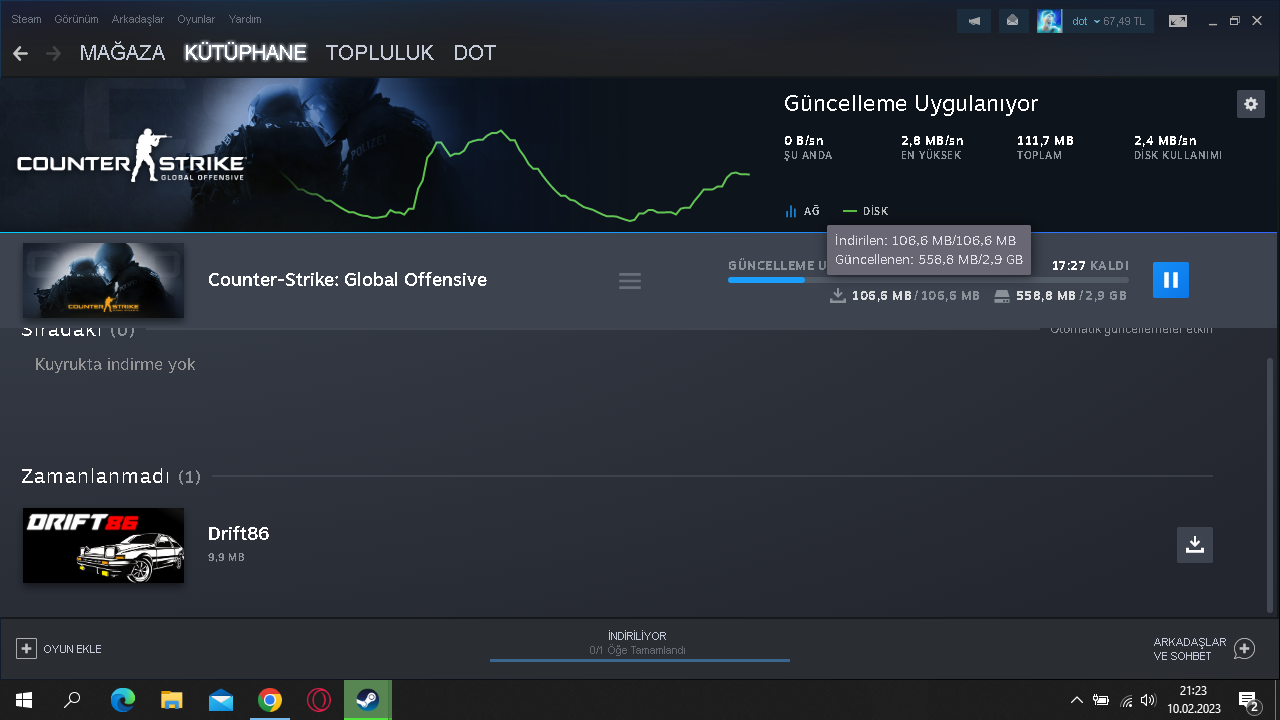Open the inbox envelope icon
The height and width of the screenshot is (720, 1280).
(1013, 21)
